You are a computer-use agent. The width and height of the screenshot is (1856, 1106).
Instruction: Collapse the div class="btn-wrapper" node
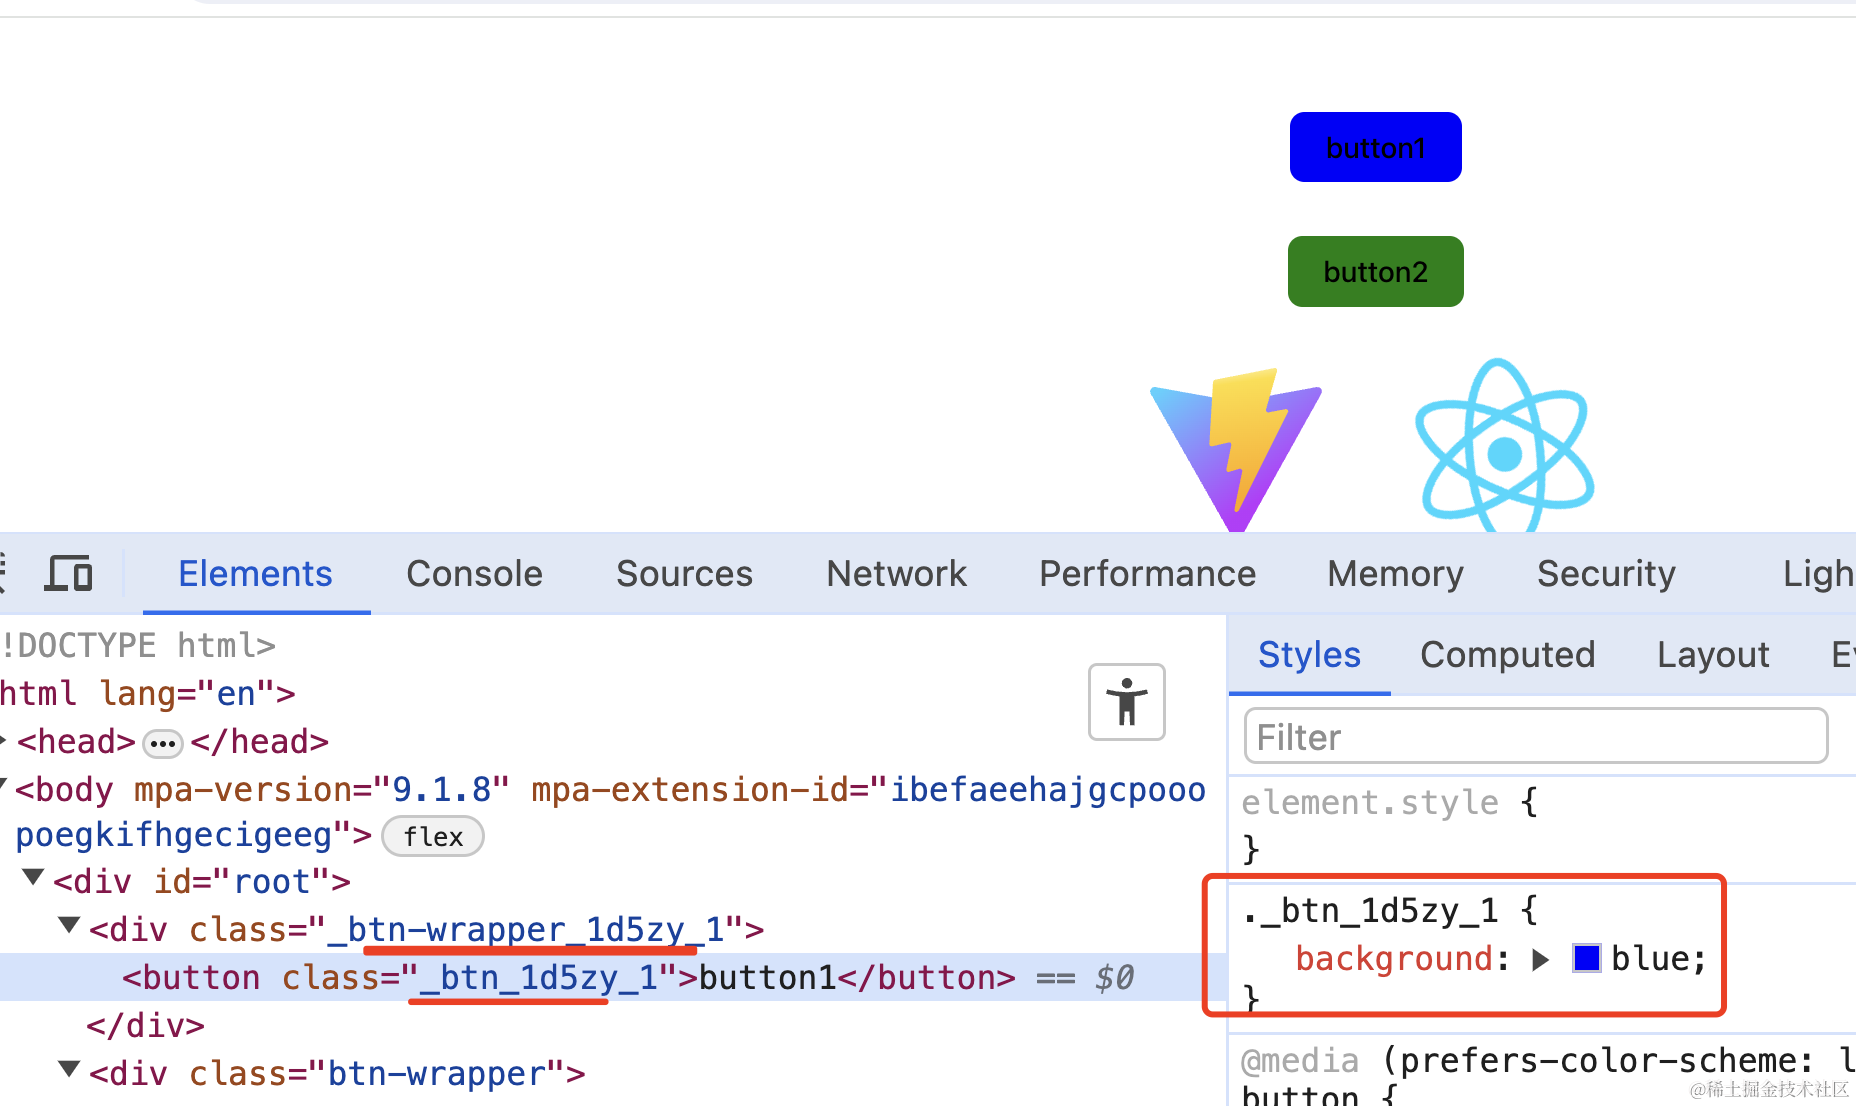pyautogui.click(x=68, y=1069)
